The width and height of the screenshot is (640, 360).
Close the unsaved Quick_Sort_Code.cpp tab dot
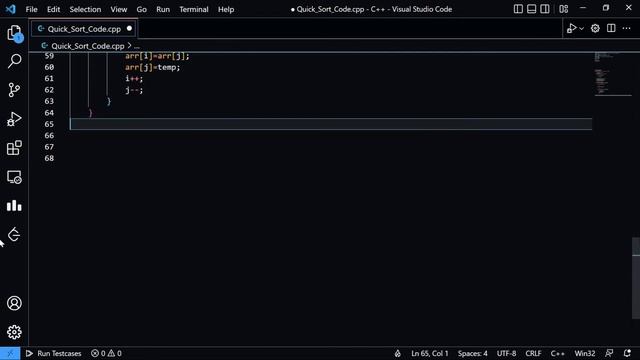pyautogui.click(x=129, y=29)
